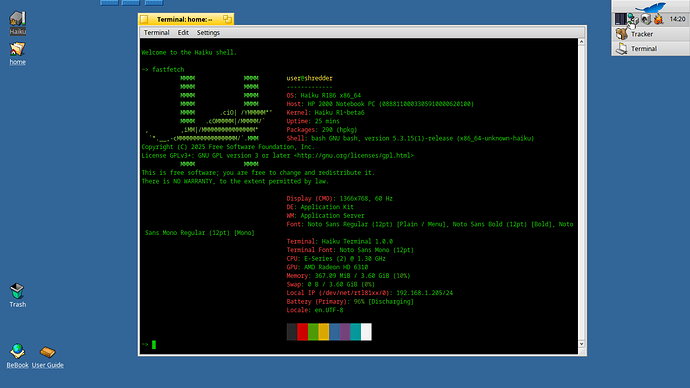Click the gnu.org/licenses/gpl.html URL text

[354, 155]
